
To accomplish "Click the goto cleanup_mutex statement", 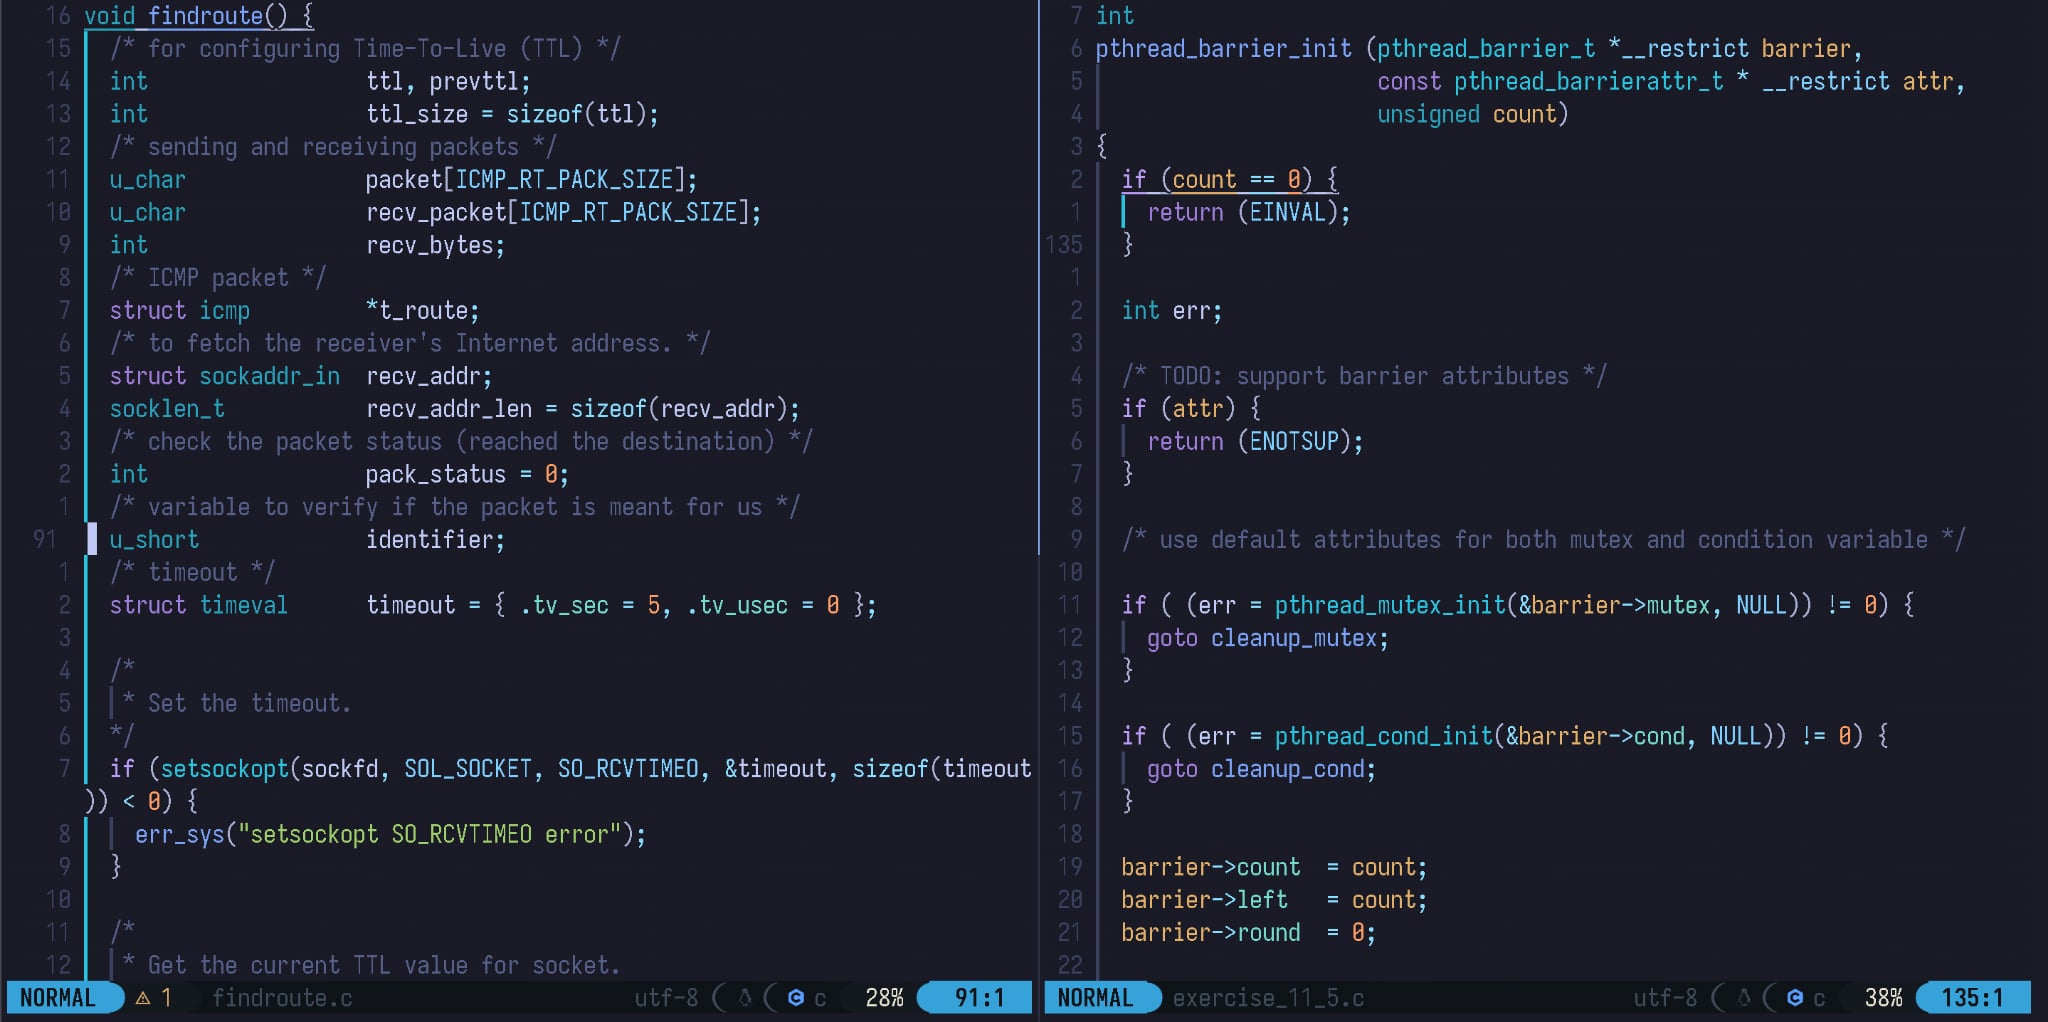I will [x=1267, y=638].
